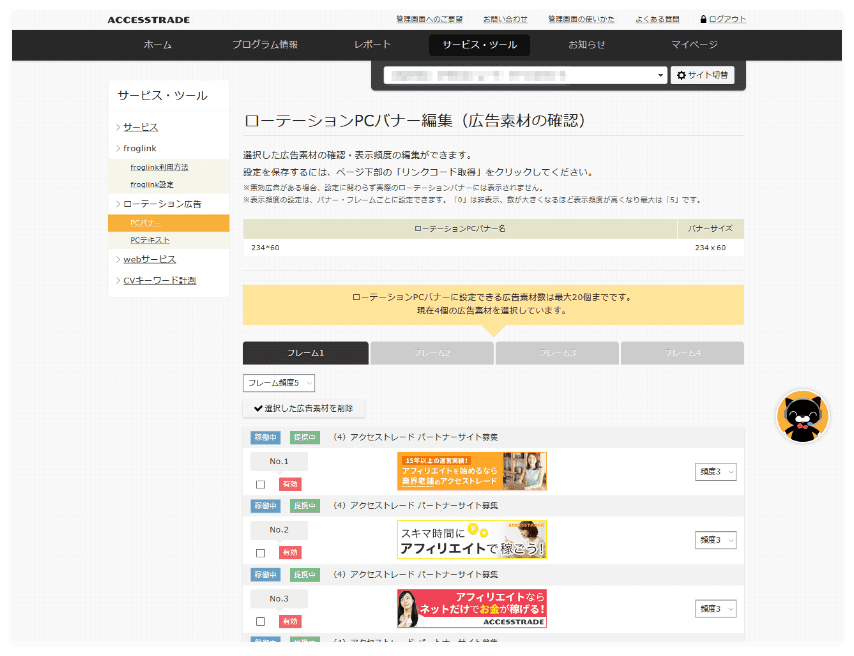Viewport: 854px width, 656px height.
Task: Click the 234*60 banner name cell
Action: [x=460, y=247]
